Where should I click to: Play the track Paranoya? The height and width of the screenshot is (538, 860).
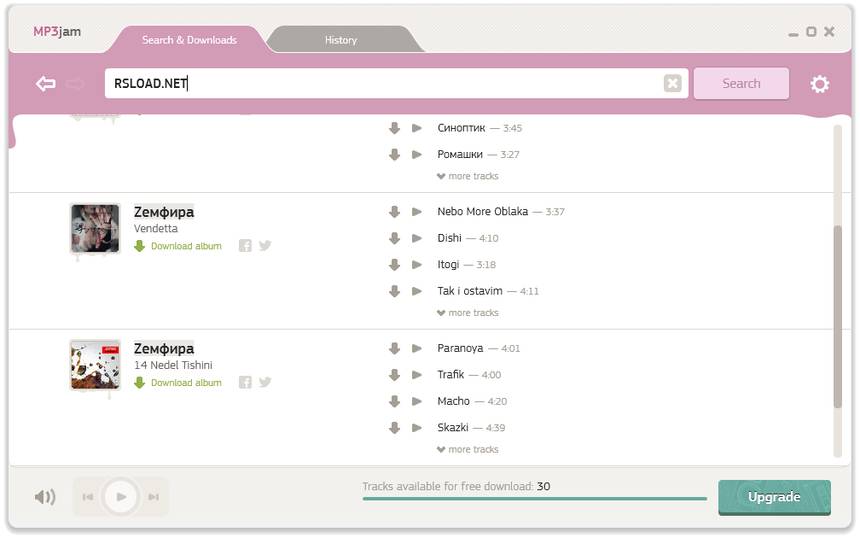click(417, 348)
